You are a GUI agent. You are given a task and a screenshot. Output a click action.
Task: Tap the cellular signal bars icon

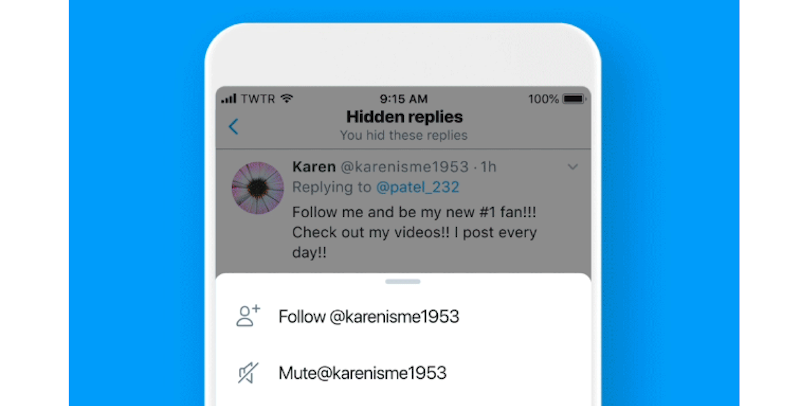point(229,98)
